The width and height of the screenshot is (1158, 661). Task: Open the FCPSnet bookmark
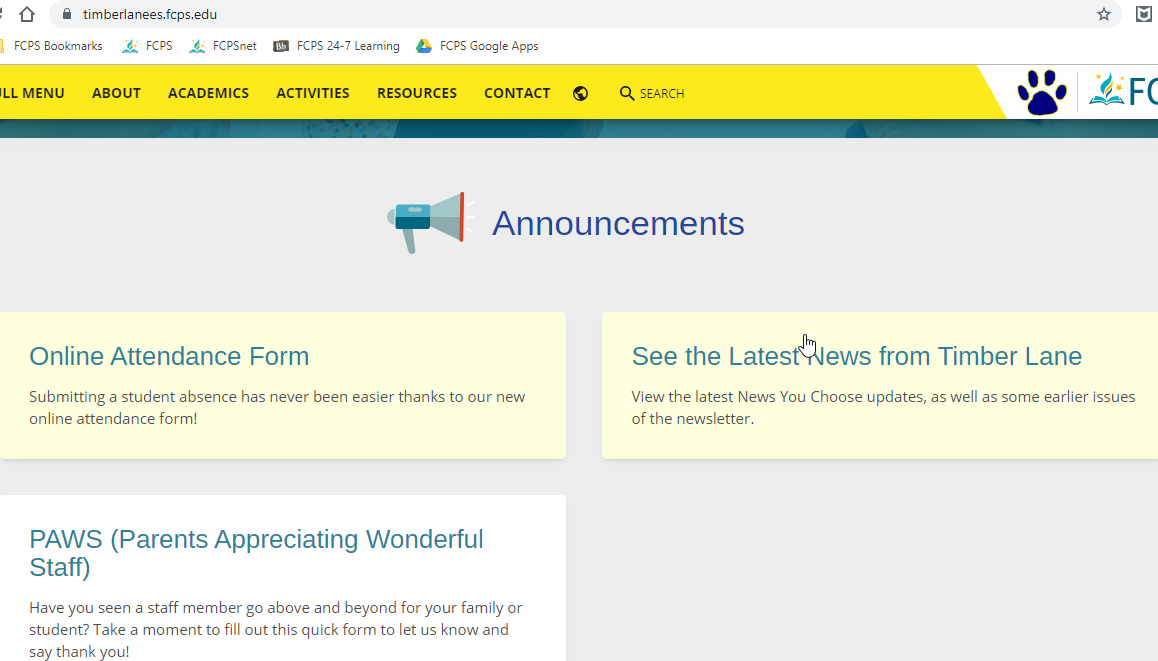point(223,46)
